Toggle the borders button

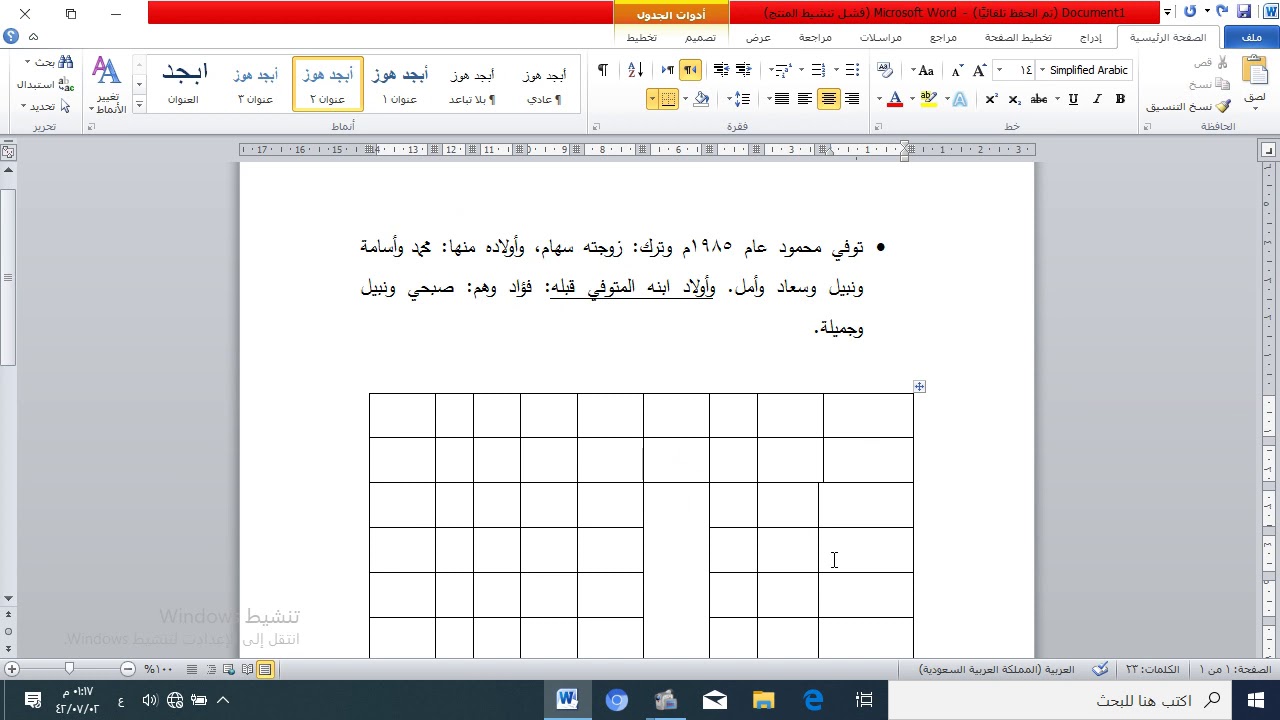click(x=668, y=99)
